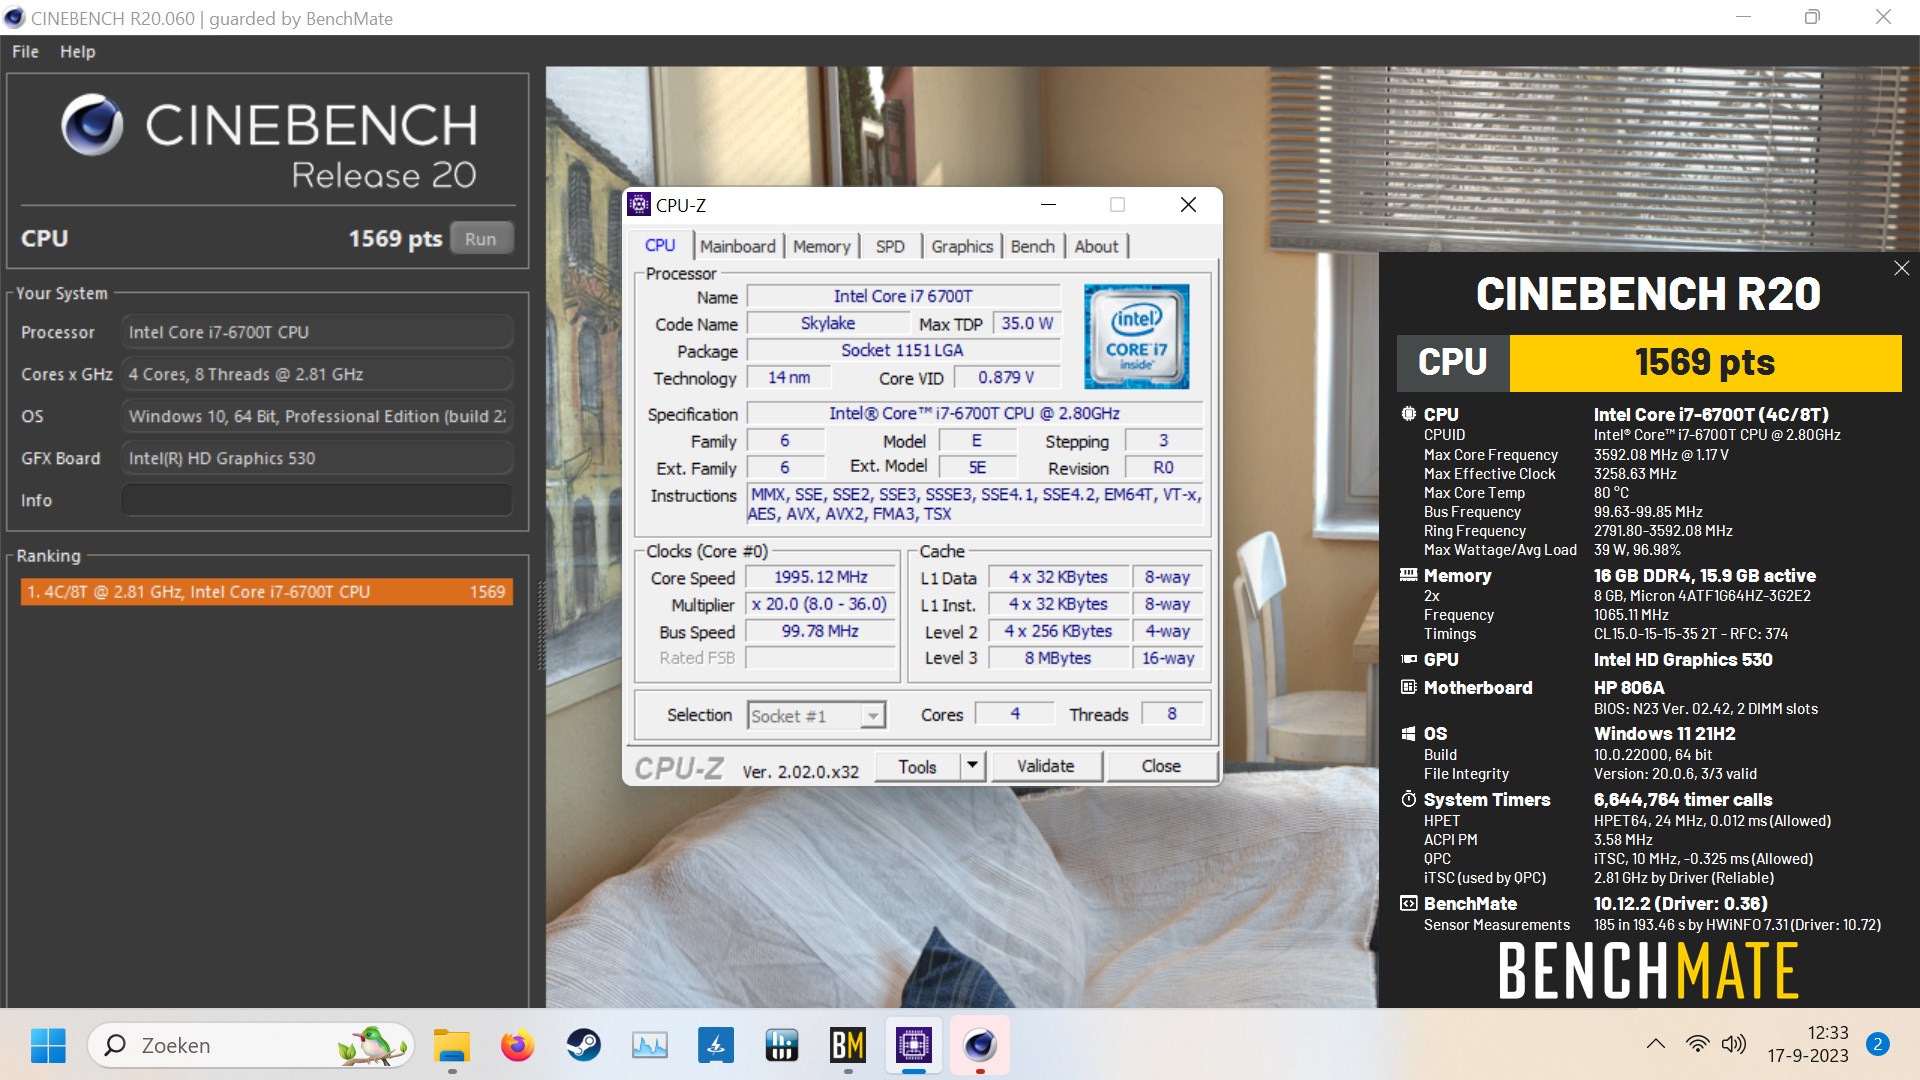Click the Level 3 cache value 8 MBytes
This screenshot has width=1920, height=1080.
(1058, 658)
